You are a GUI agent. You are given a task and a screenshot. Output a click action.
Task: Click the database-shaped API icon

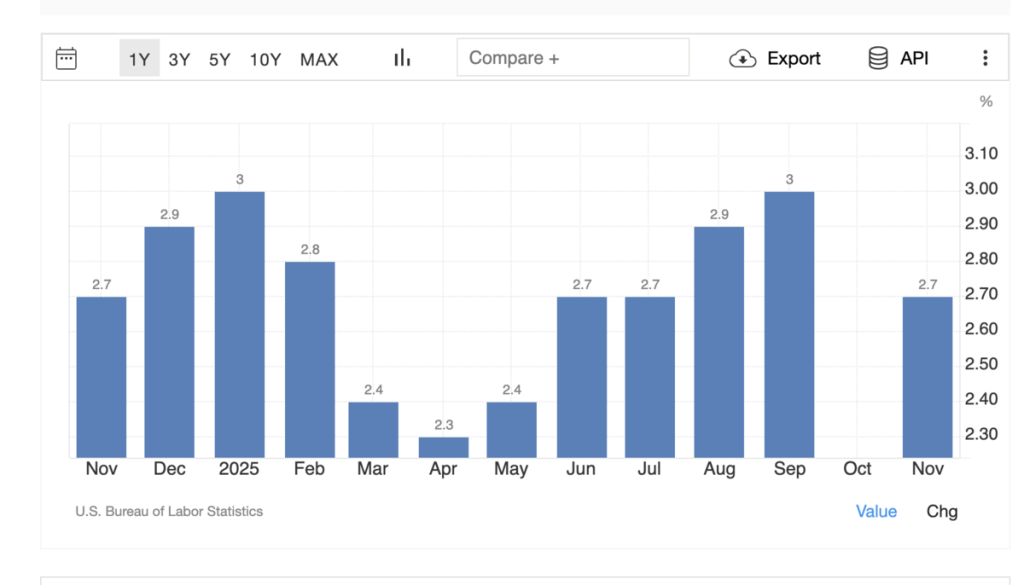878,58
